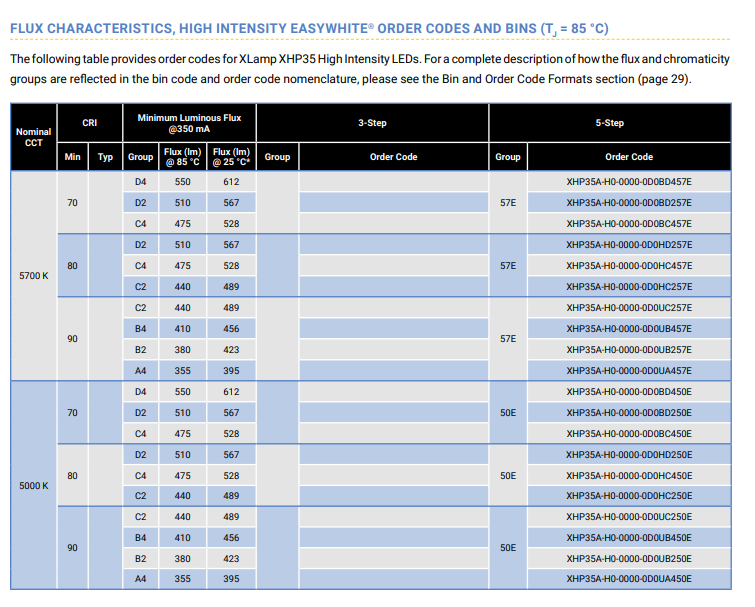Image resolution: width=755 pixels, height=607 pixels.
Task: Click the 3-Step column header
Action: click(x=372, y=123)
